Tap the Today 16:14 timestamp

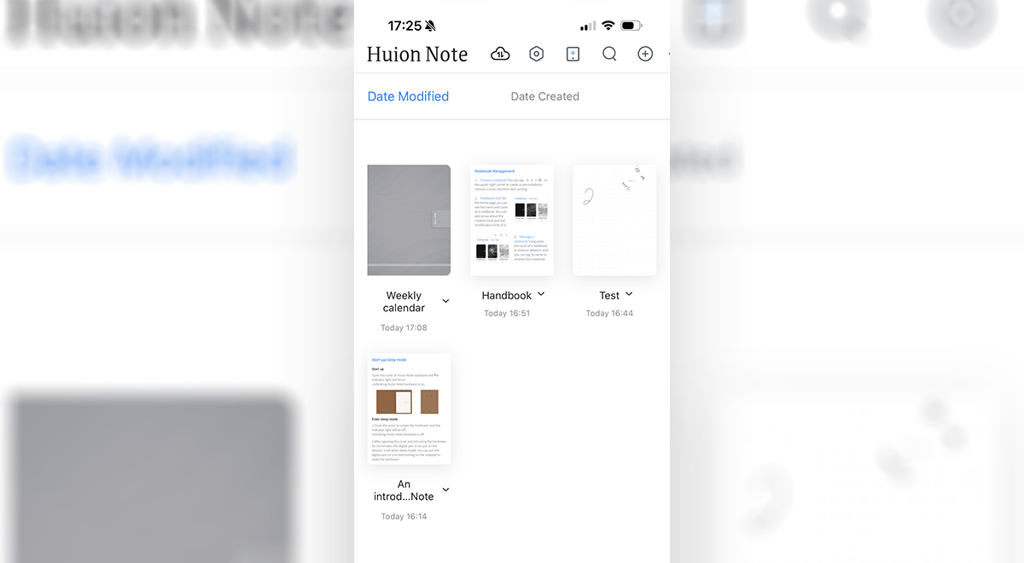[404, 517]
